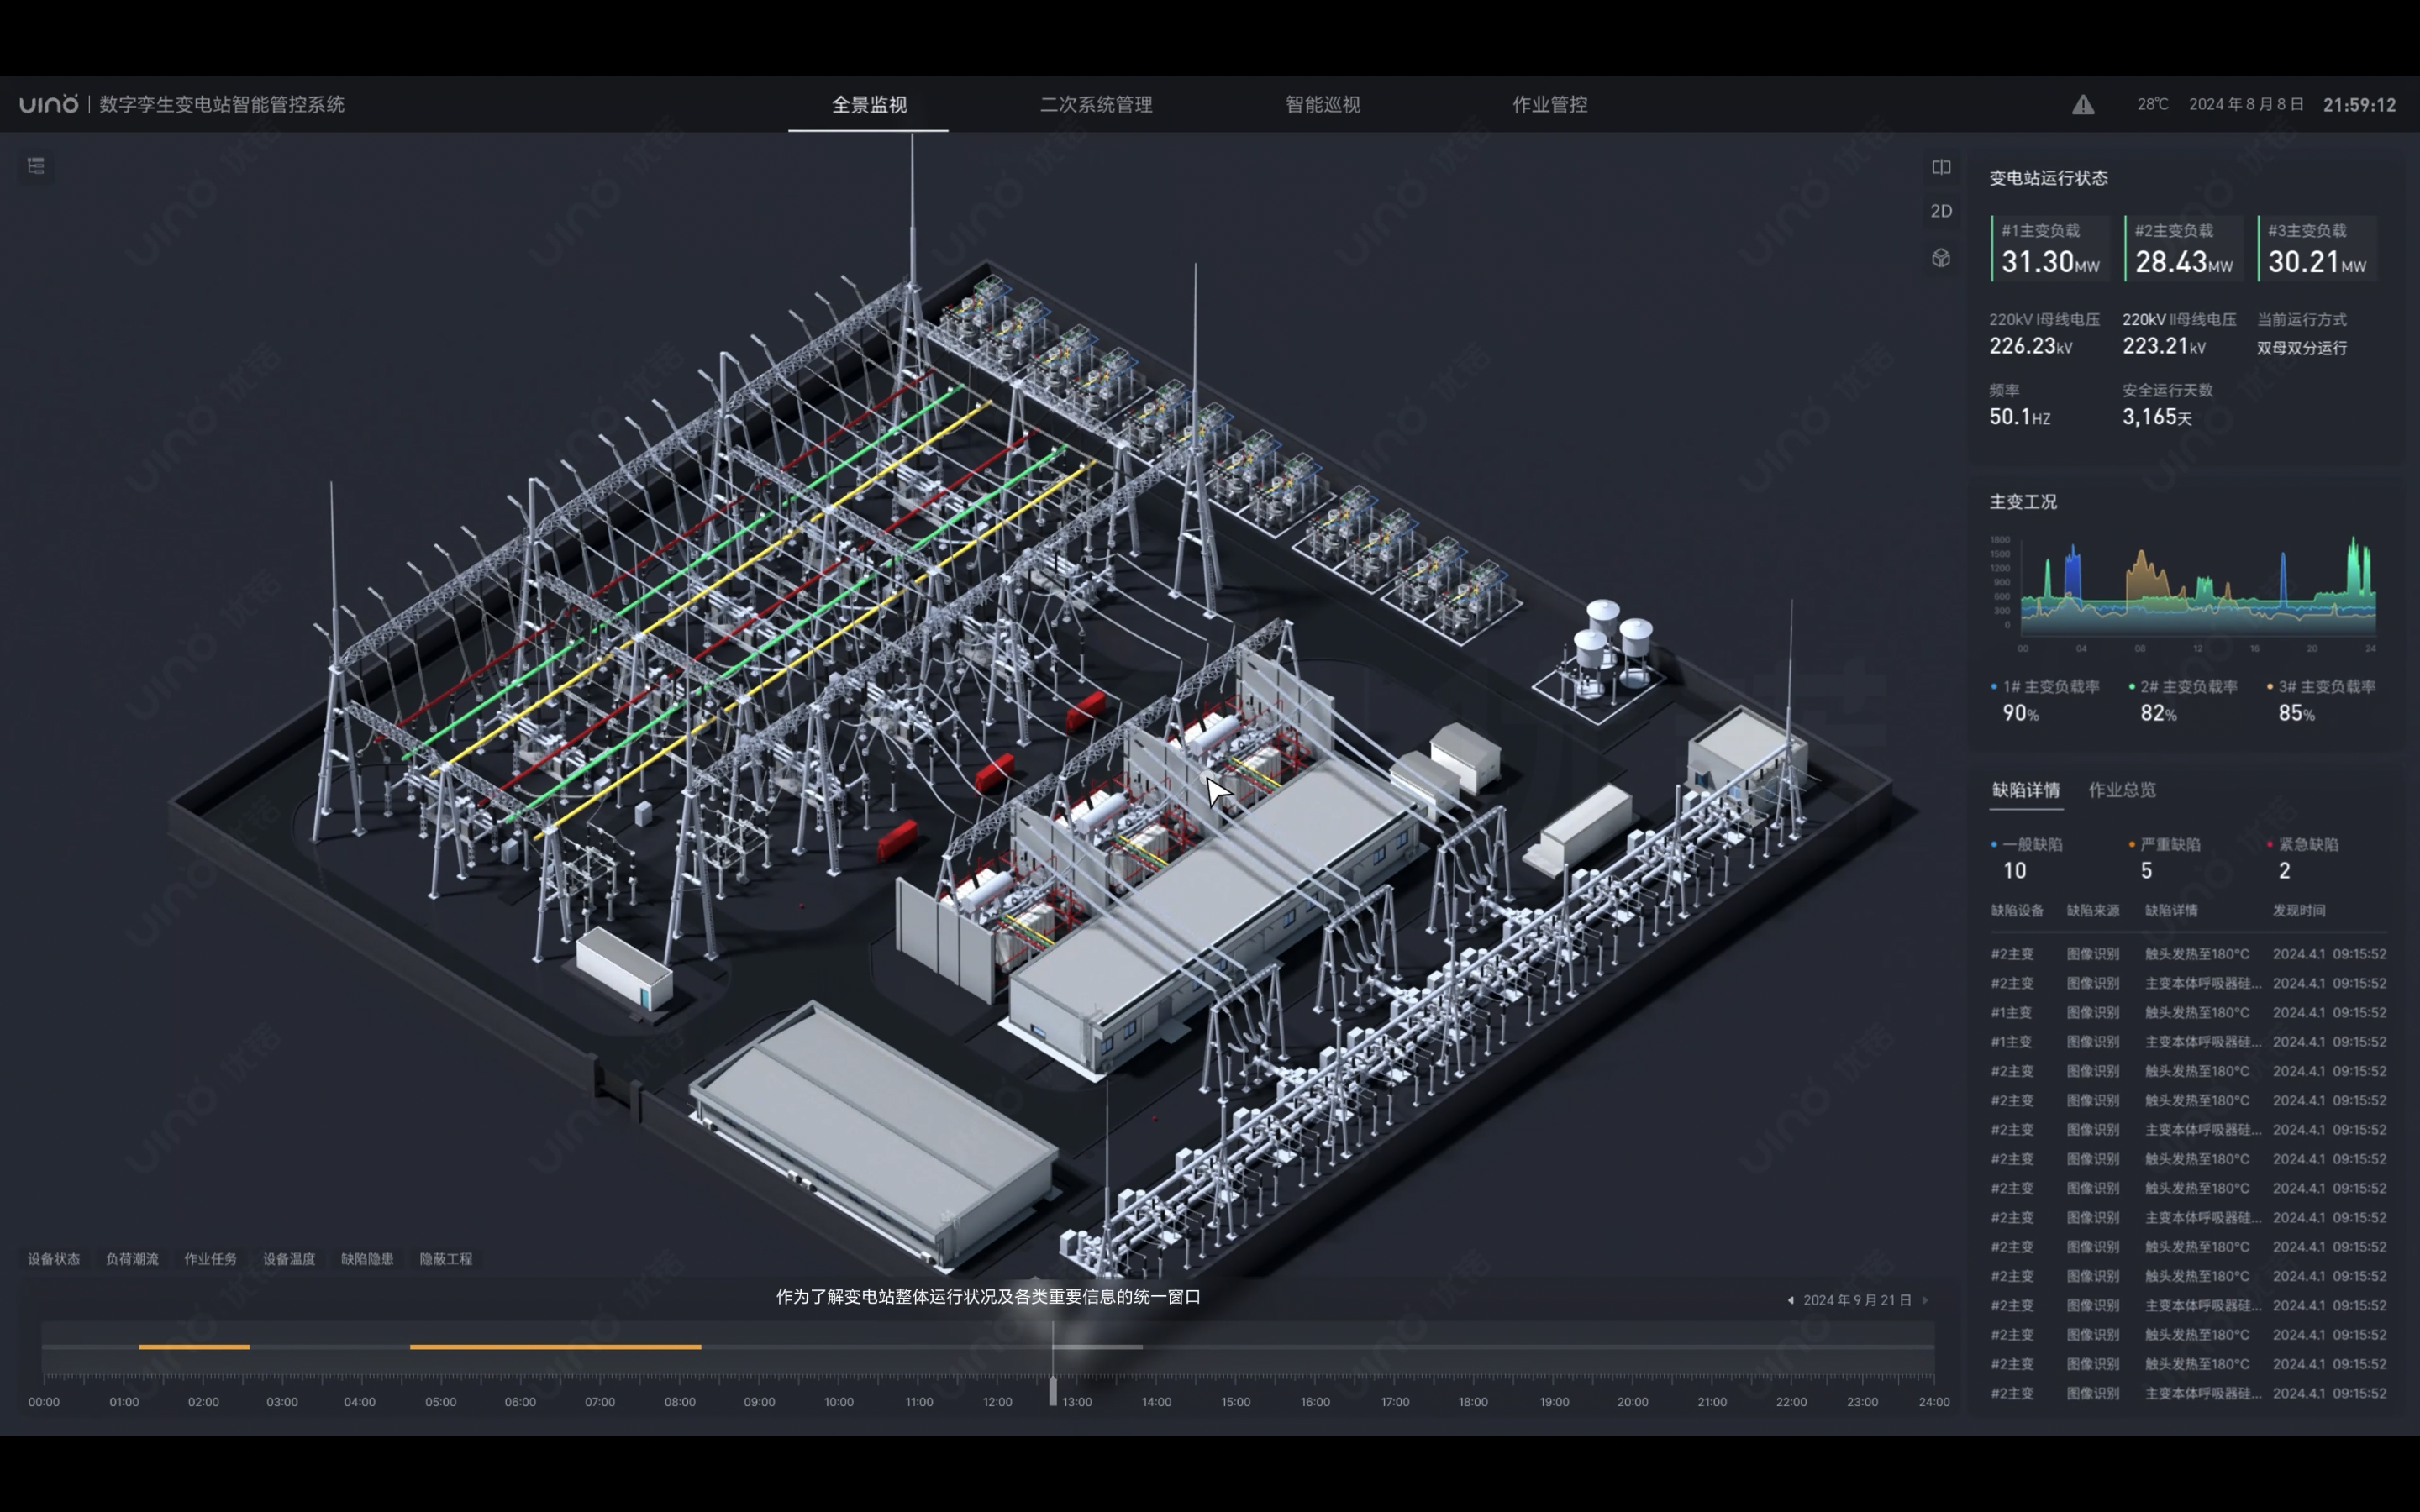Open the warning alert triangle icon
2420x1512 pixels.
point(2083,104)
